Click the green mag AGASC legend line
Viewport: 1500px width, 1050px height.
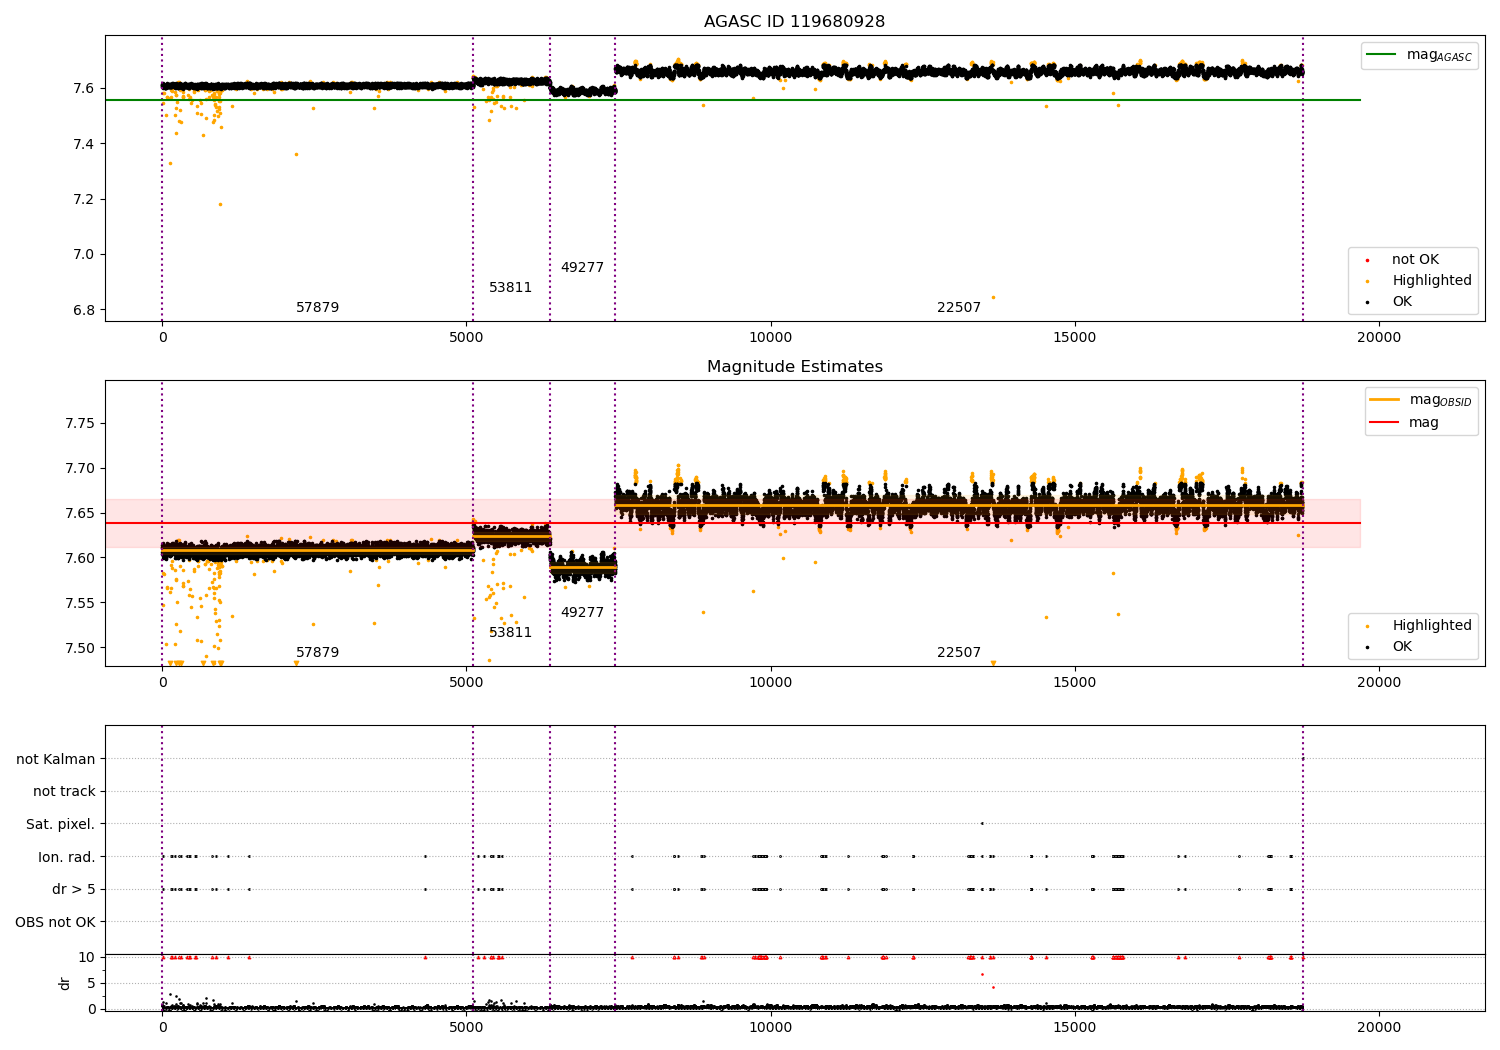1382,55
